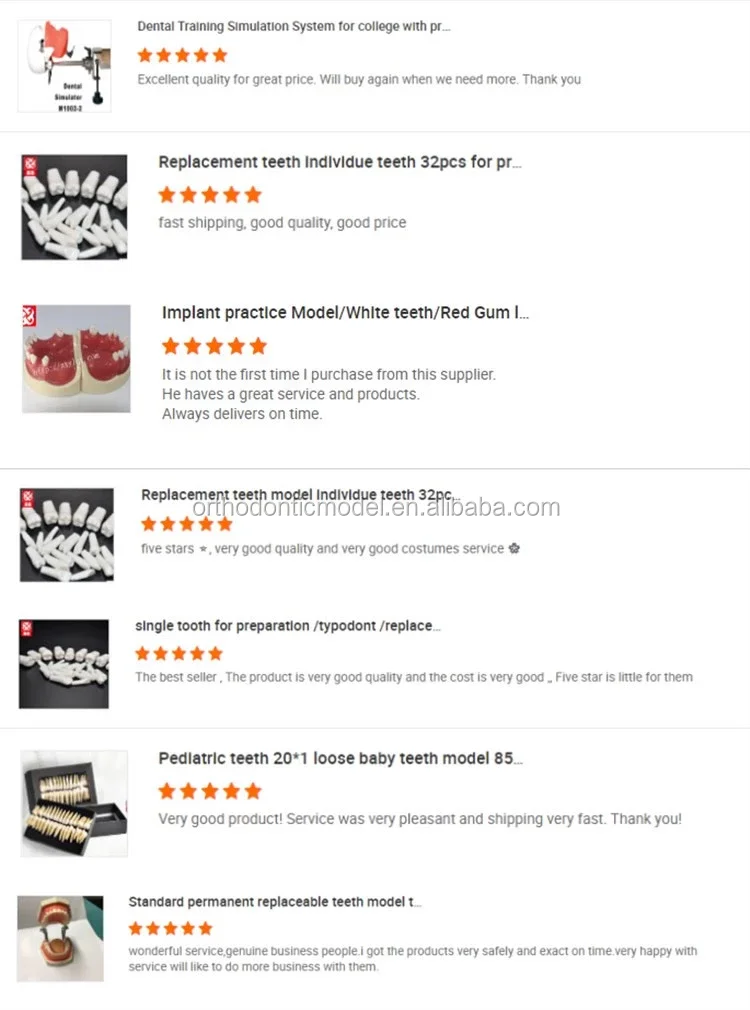Open the Dental Training Simulation System thumbnail
Screen dimensions: 750x1010
point(64,66)
